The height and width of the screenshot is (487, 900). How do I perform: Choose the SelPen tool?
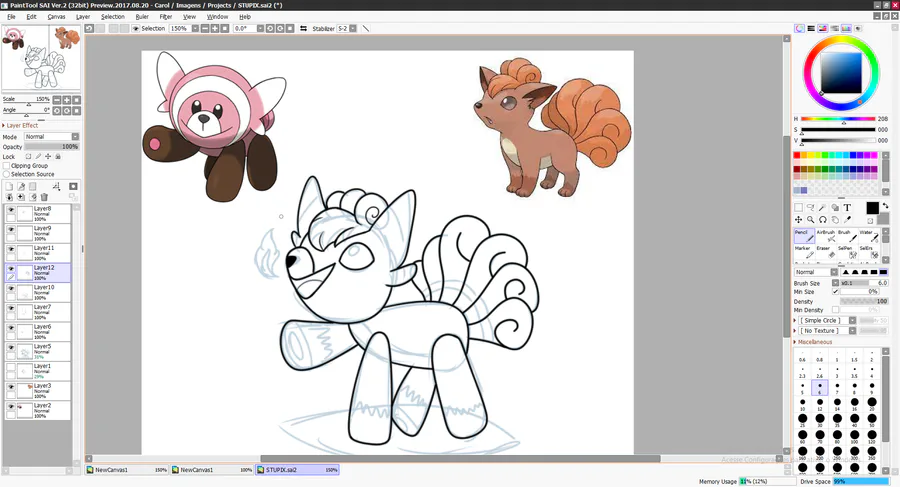click(847, 252)
